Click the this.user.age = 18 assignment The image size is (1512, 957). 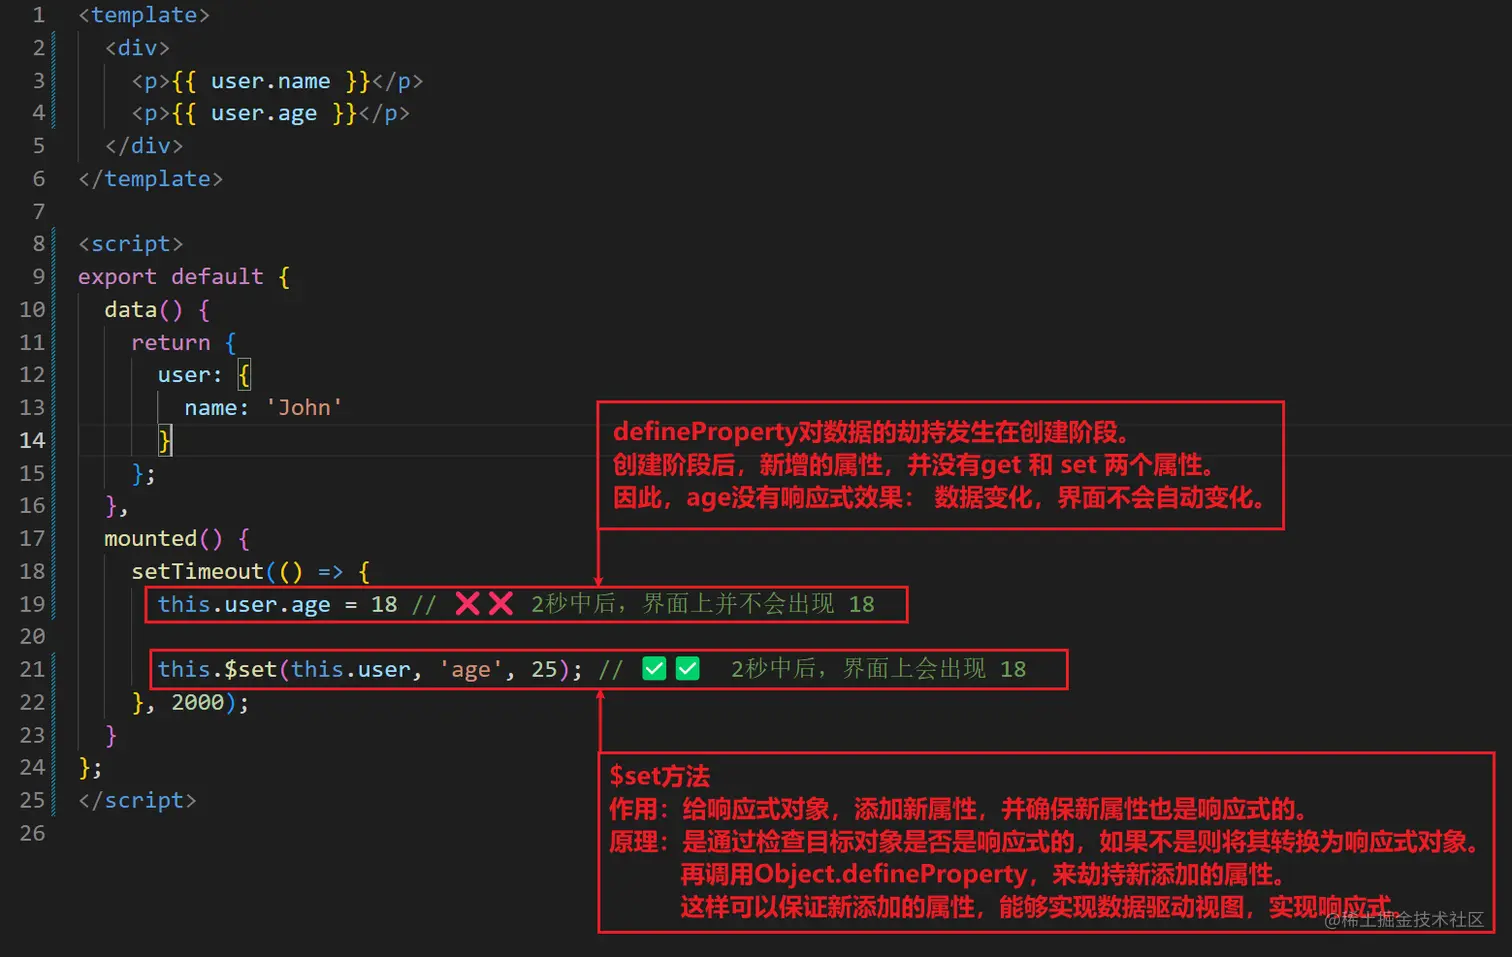click(277, 605)
